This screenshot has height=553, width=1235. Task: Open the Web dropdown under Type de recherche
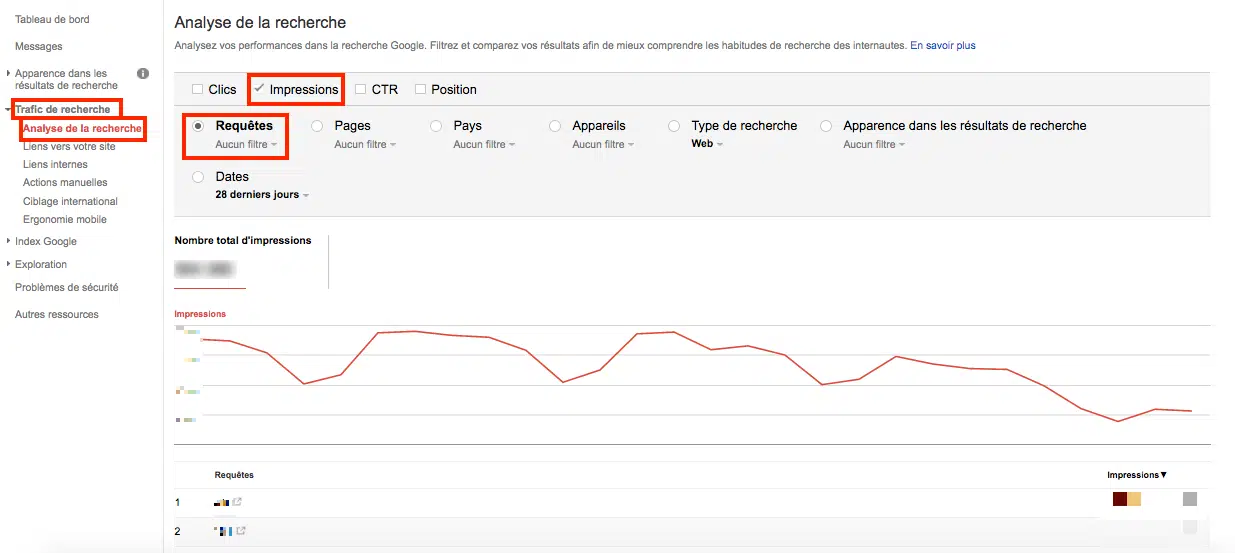(x=707, y=144)
